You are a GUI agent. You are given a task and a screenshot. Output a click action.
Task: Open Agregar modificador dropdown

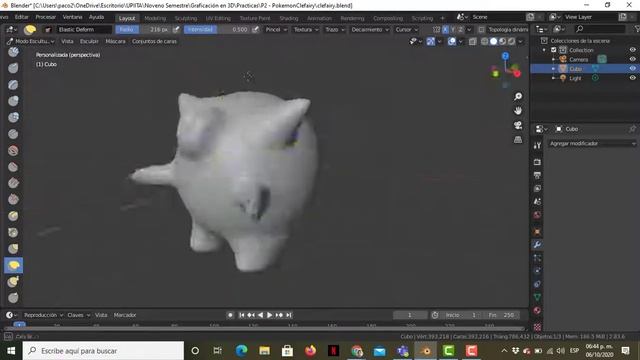tap(592, 143)
